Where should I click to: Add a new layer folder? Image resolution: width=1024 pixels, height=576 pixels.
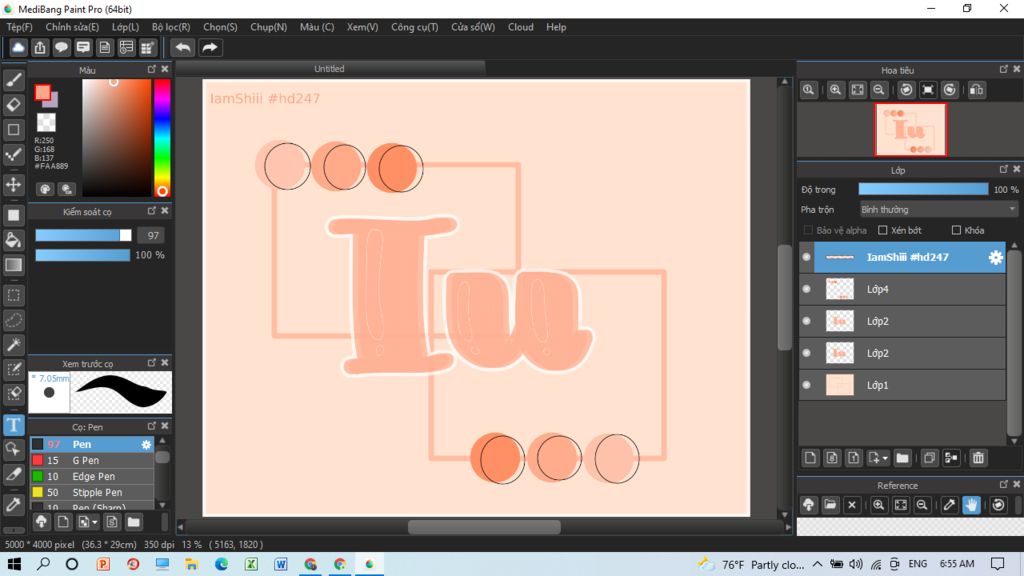pos(903,458)
